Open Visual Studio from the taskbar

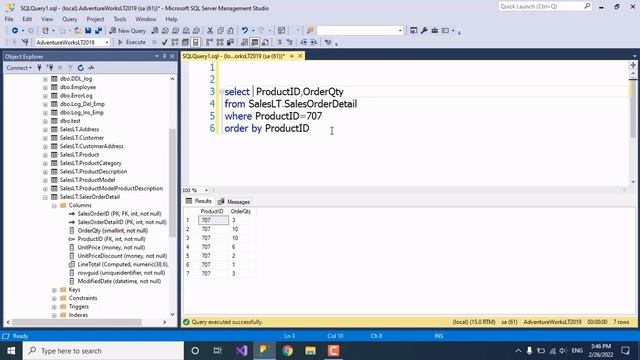[x=241, y=351]
